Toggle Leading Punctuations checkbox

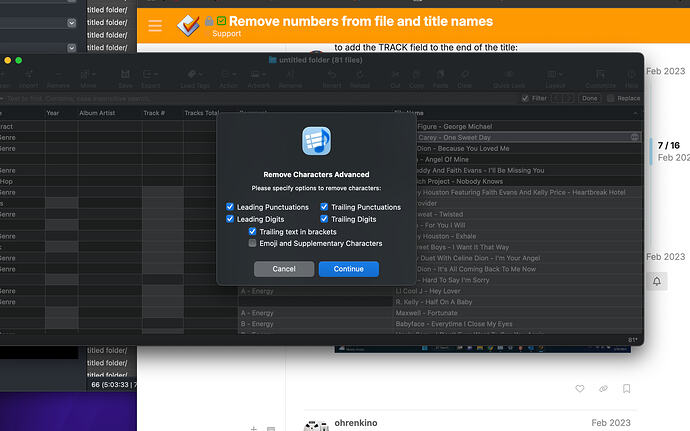tap(230, 206)
